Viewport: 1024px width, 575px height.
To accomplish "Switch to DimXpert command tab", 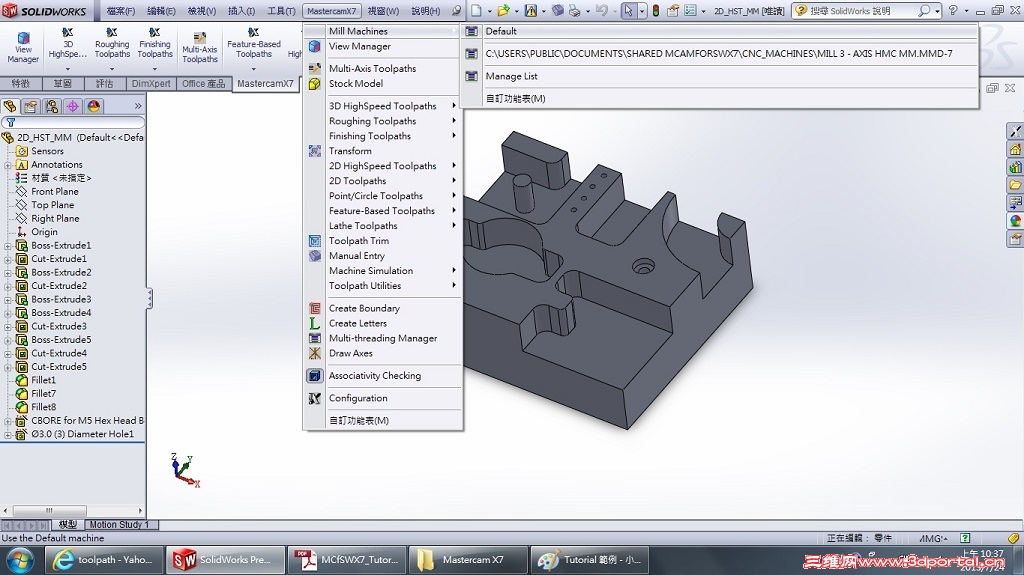I will click(151, 84).
